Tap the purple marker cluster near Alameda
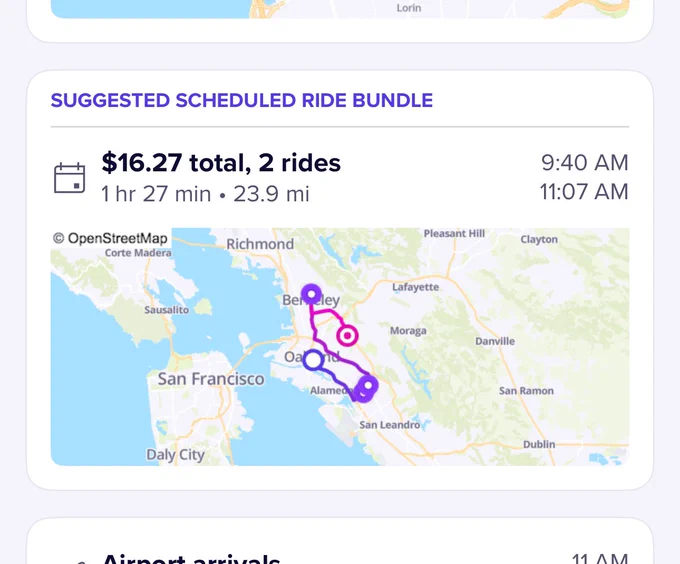This screenshot has height=564, width=680. click(x=365, y=389)
